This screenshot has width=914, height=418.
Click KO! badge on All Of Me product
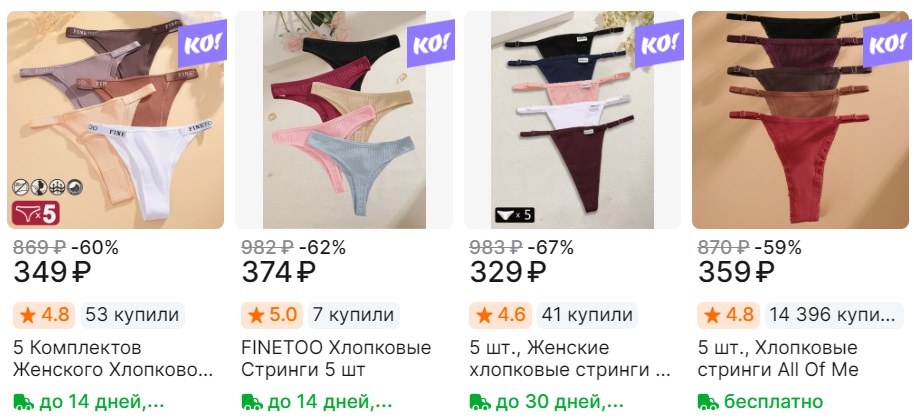[x=887, y=43]
